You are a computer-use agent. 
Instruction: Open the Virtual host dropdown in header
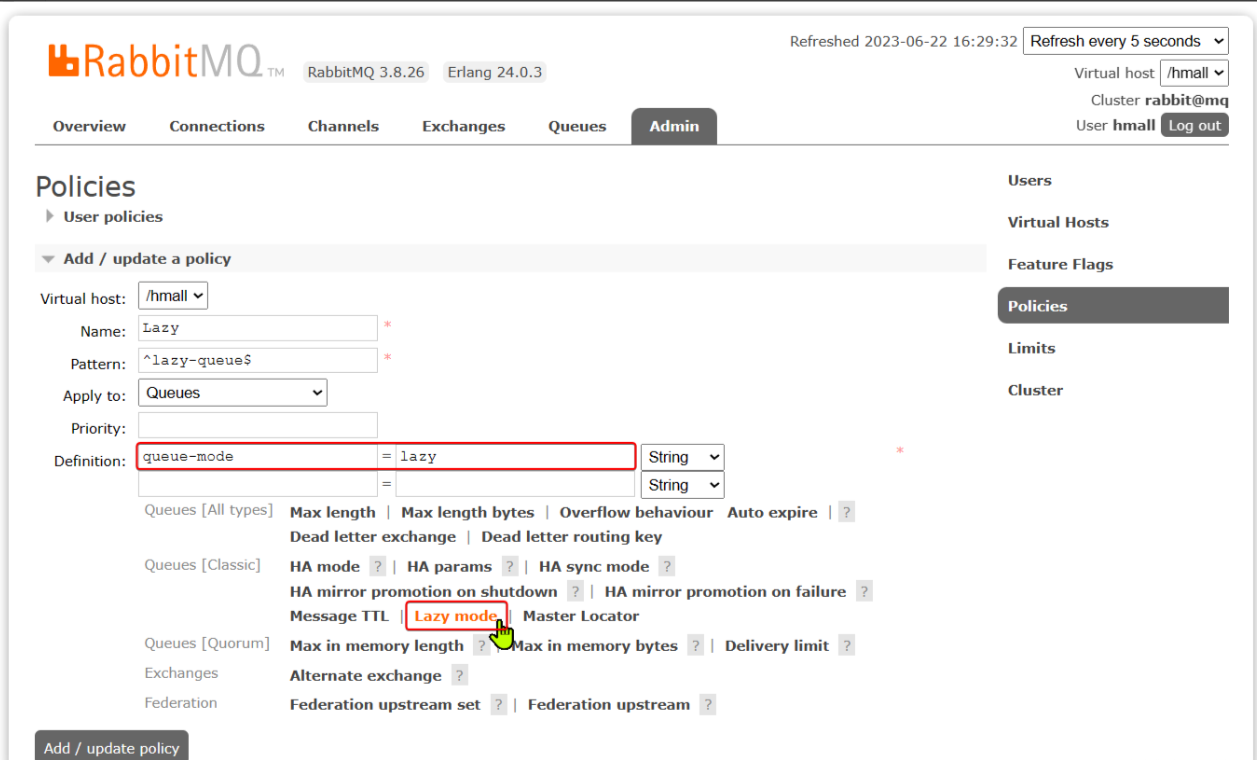[x=1194, y=73]
